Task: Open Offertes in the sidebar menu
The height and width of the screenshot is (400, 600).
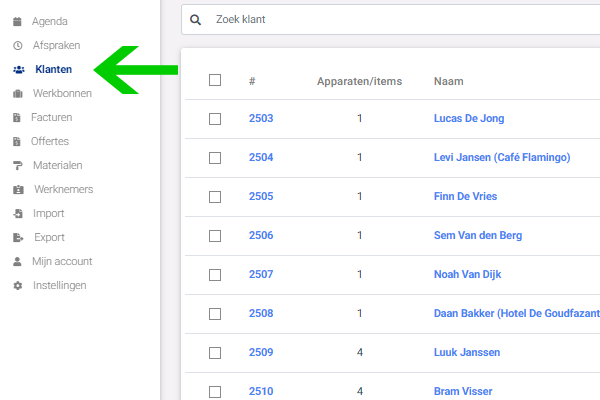Action: click(50, 141)
